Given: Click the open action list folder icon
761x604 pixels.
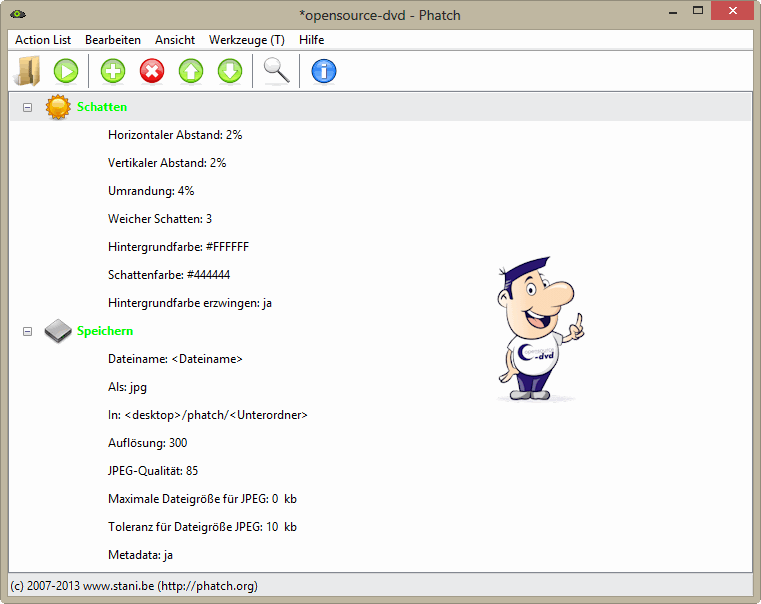Looking at the screenshot, I should pyautogui.click(x=27, y=71).
